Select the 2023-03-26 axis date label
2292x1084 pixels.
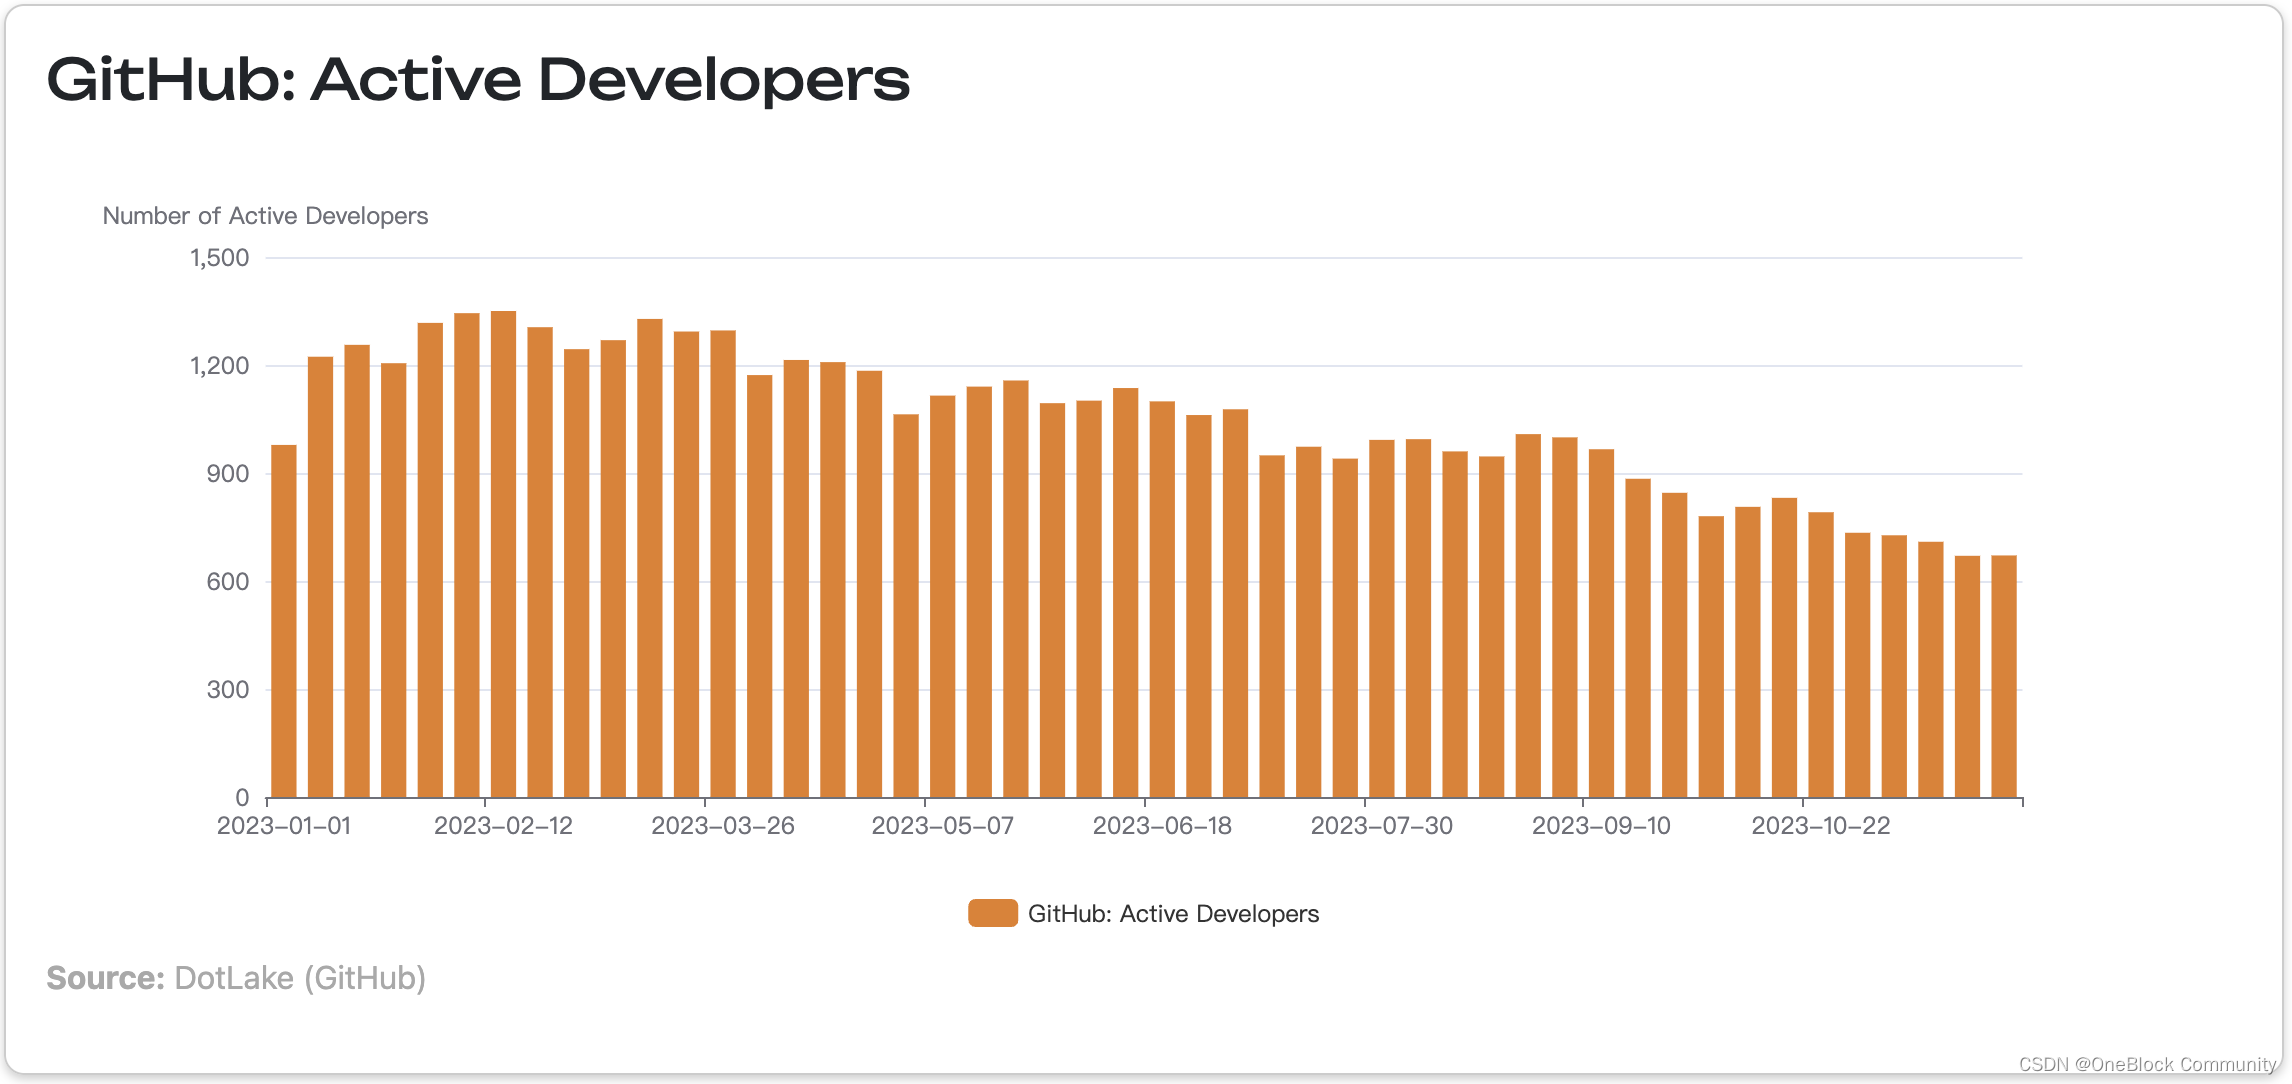723,826
